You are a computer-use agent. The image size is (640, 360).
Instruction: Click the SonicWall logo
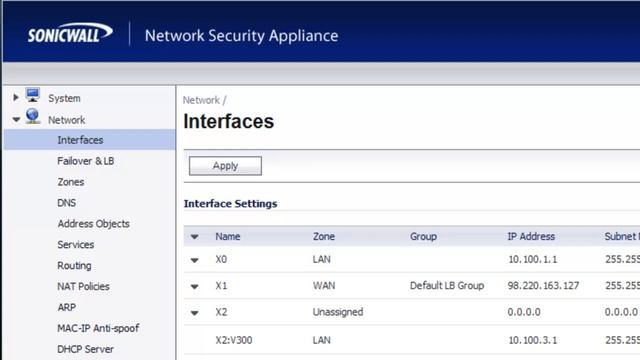(x=70, y=33)
